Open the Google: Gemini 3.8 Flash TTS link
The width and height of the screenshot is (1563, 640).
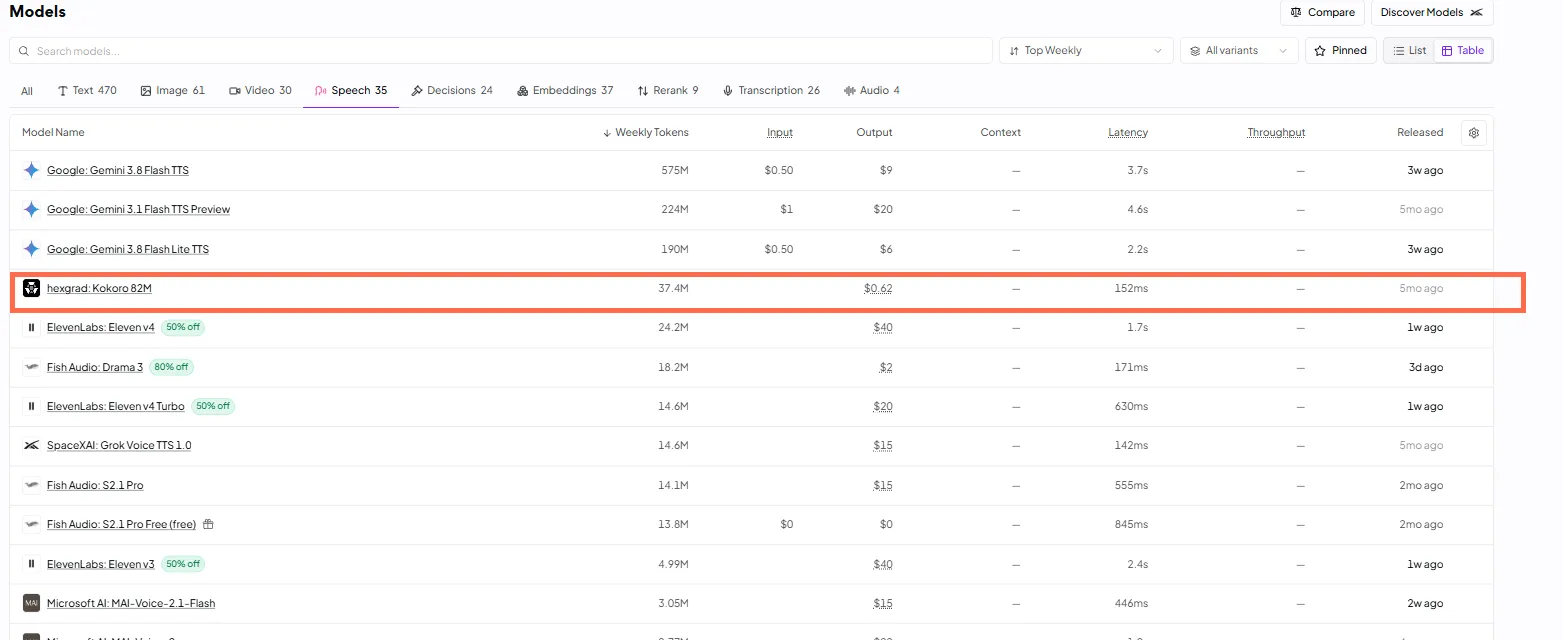[x=118, y=170]
